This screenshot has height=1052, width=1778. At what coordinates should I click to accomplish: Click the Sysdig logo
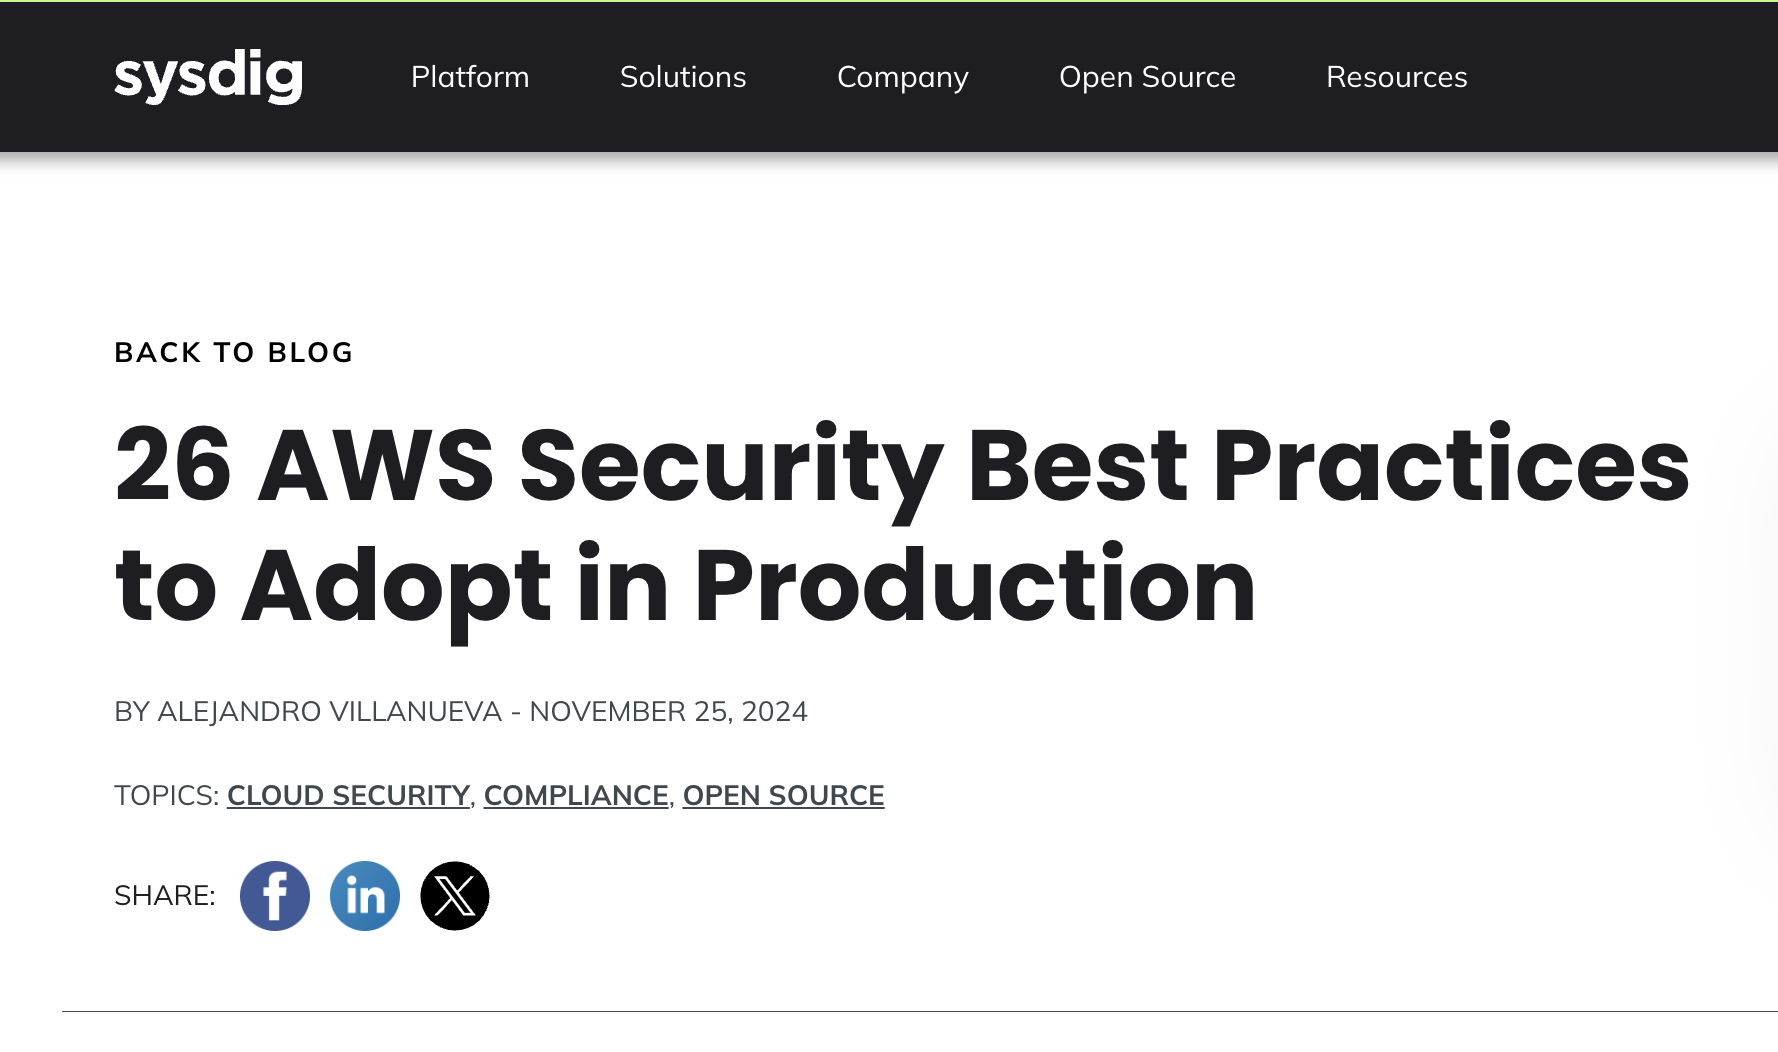(208, 76)
